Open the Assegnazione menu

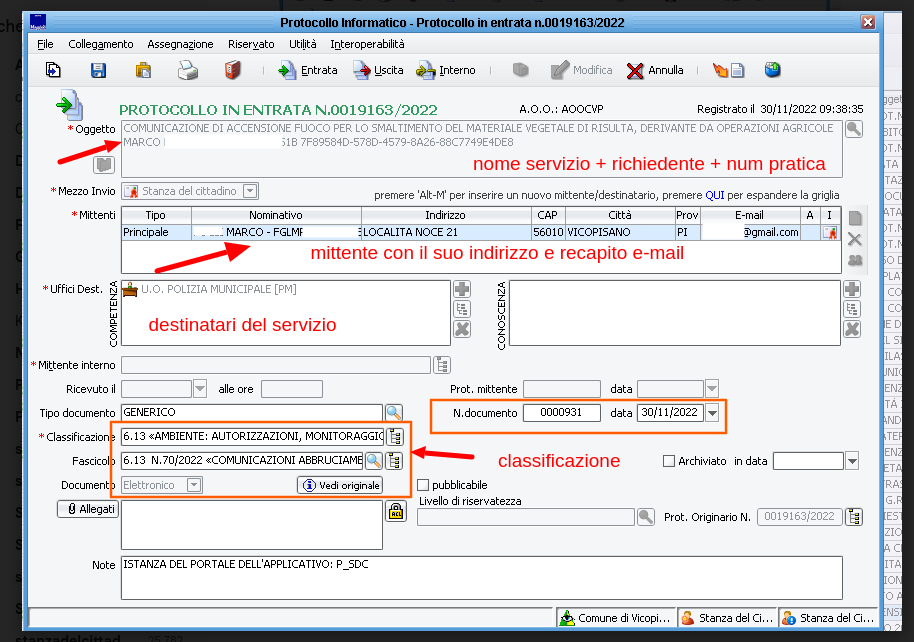point(180,44)
